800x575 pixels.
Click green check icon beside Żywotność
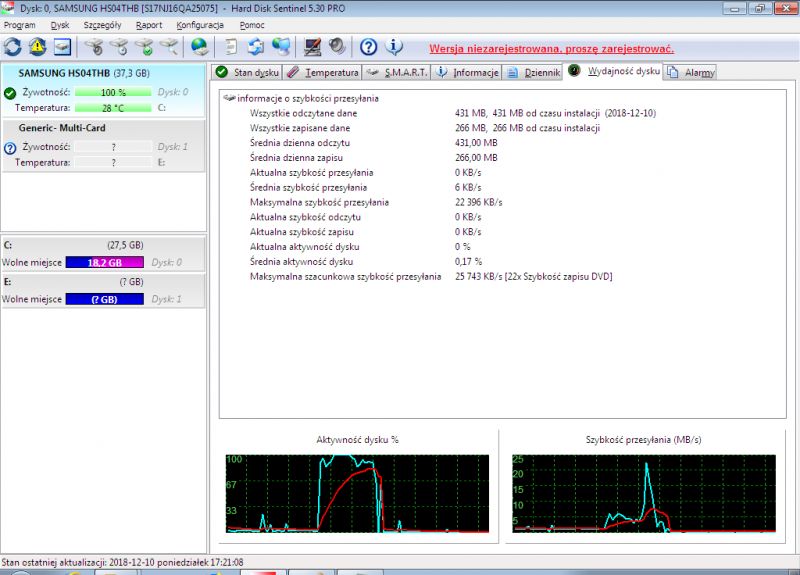[10, 93]
